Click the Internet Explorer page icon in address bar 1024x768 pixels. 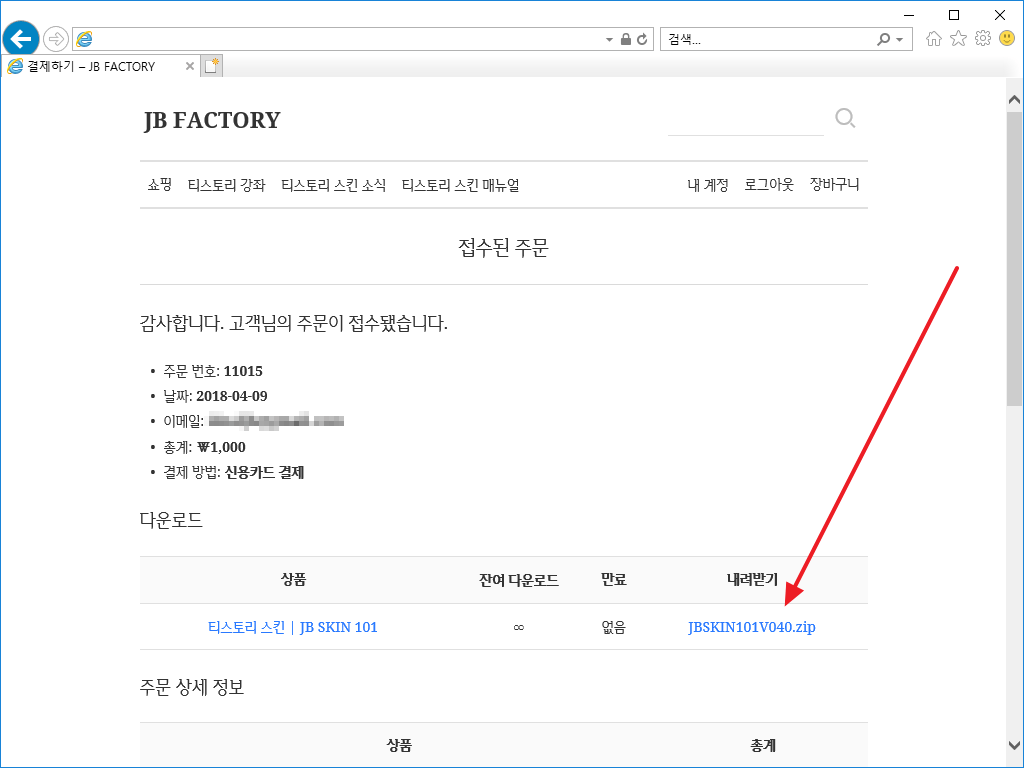click(84, 39)
